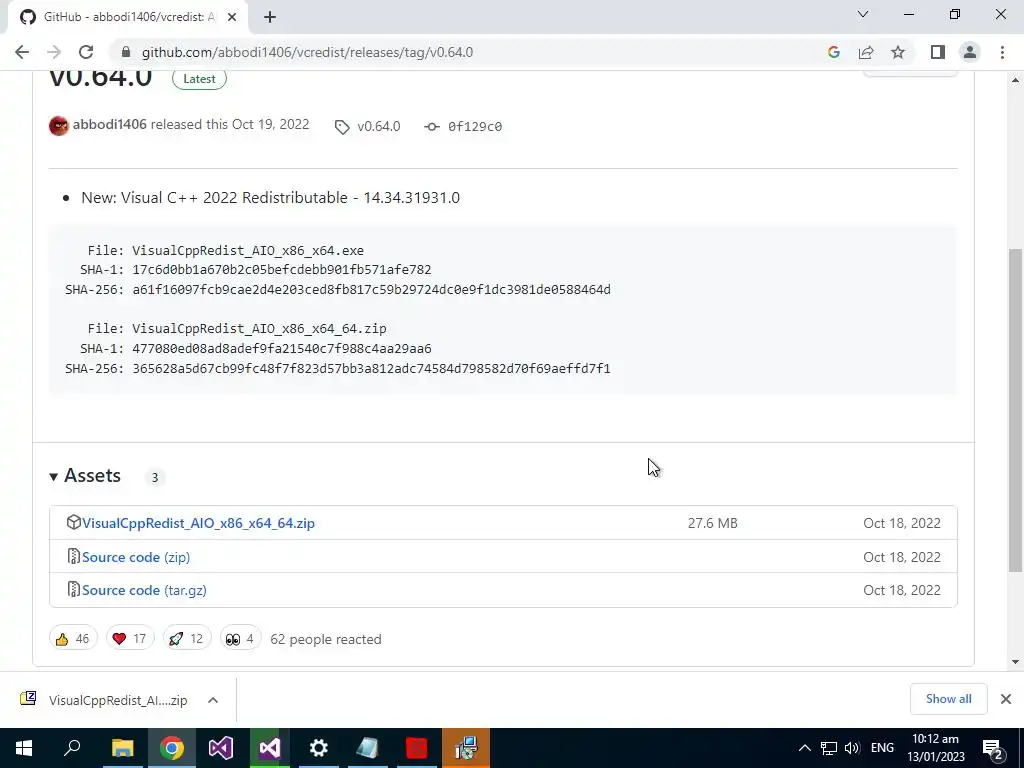This screenshot has height=768, width=1024.
Task: Toggle the rocket reaction
Action: pyautogui.click(x=187, y=639)
